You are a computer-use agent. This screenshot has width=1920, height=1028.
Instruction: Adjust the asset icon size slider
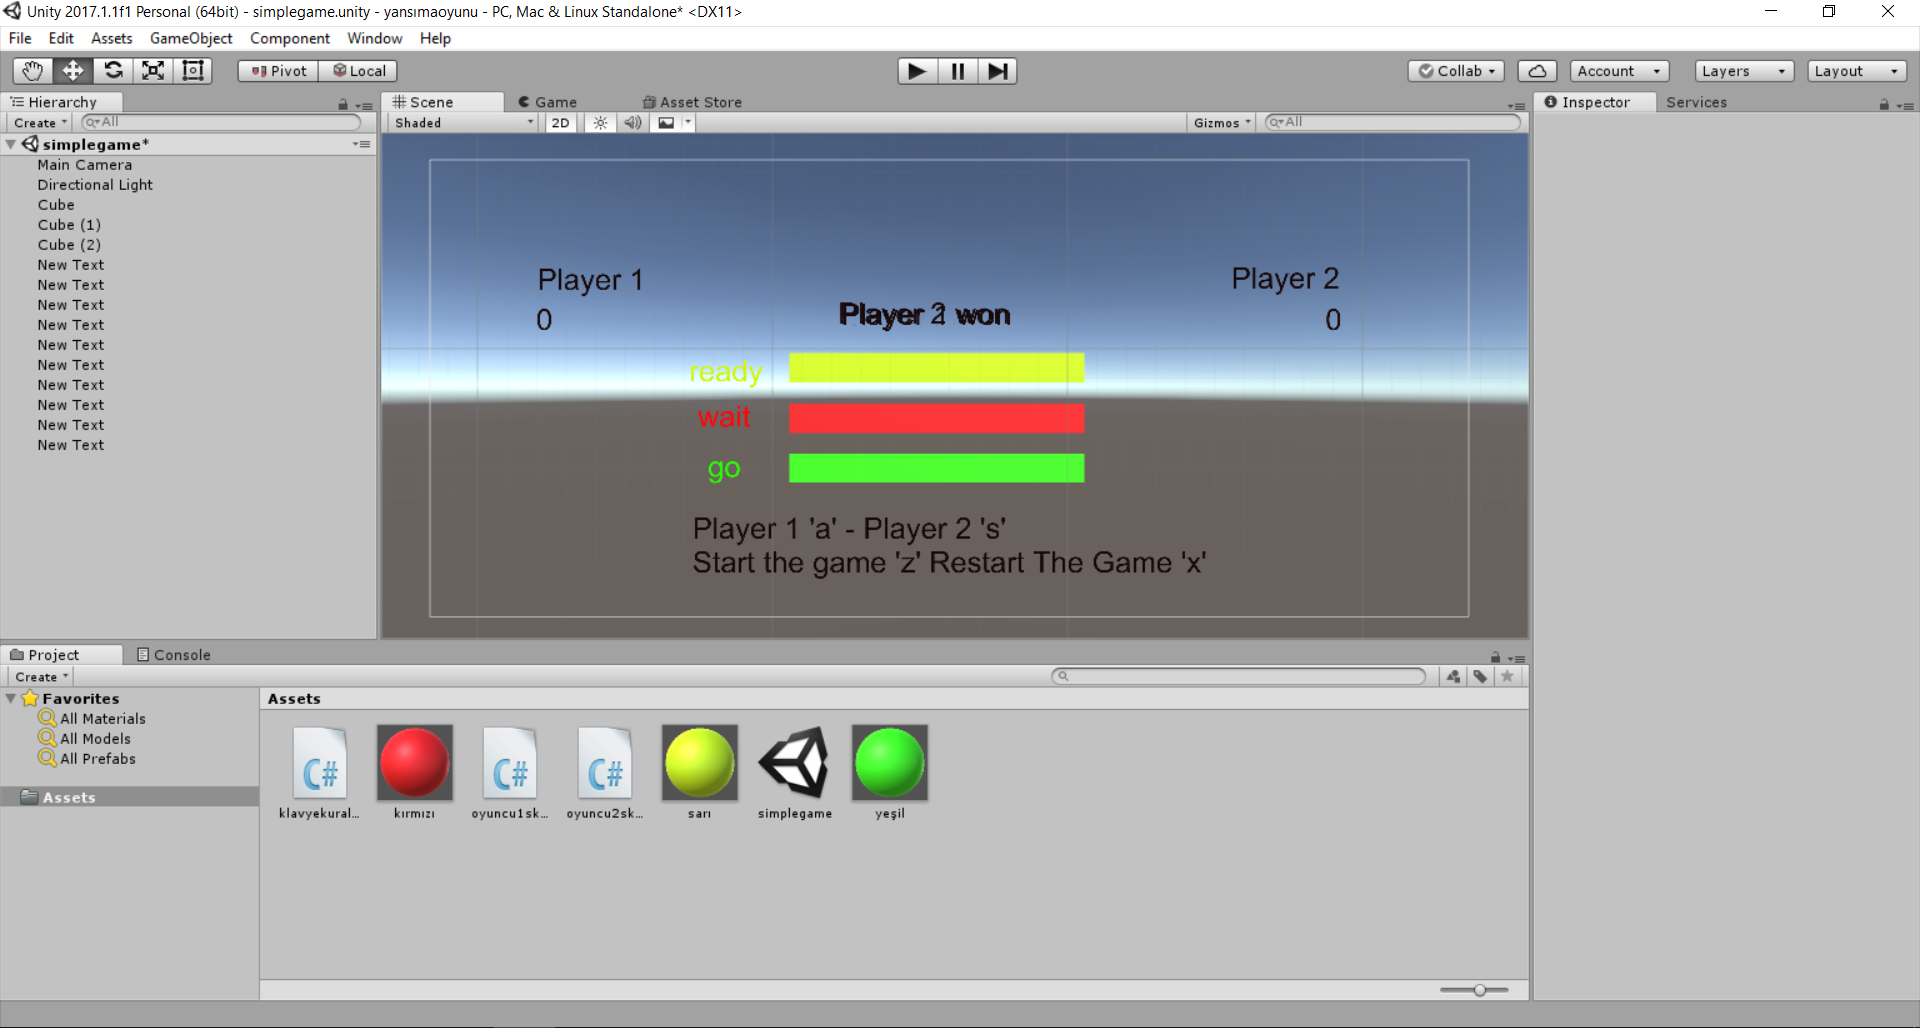1478,990
